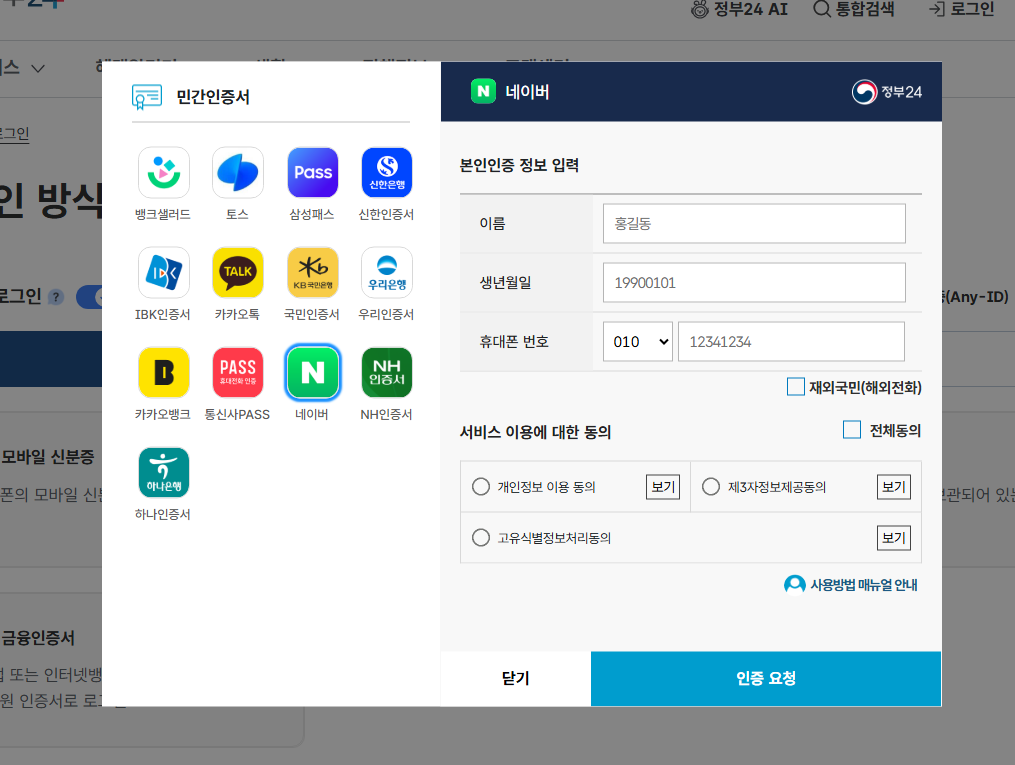View details for 개인정보 이용 동의
Image resolution: width=1015 pixels, height=765 pixels.
pyautogui.click(x=663, y=487)
